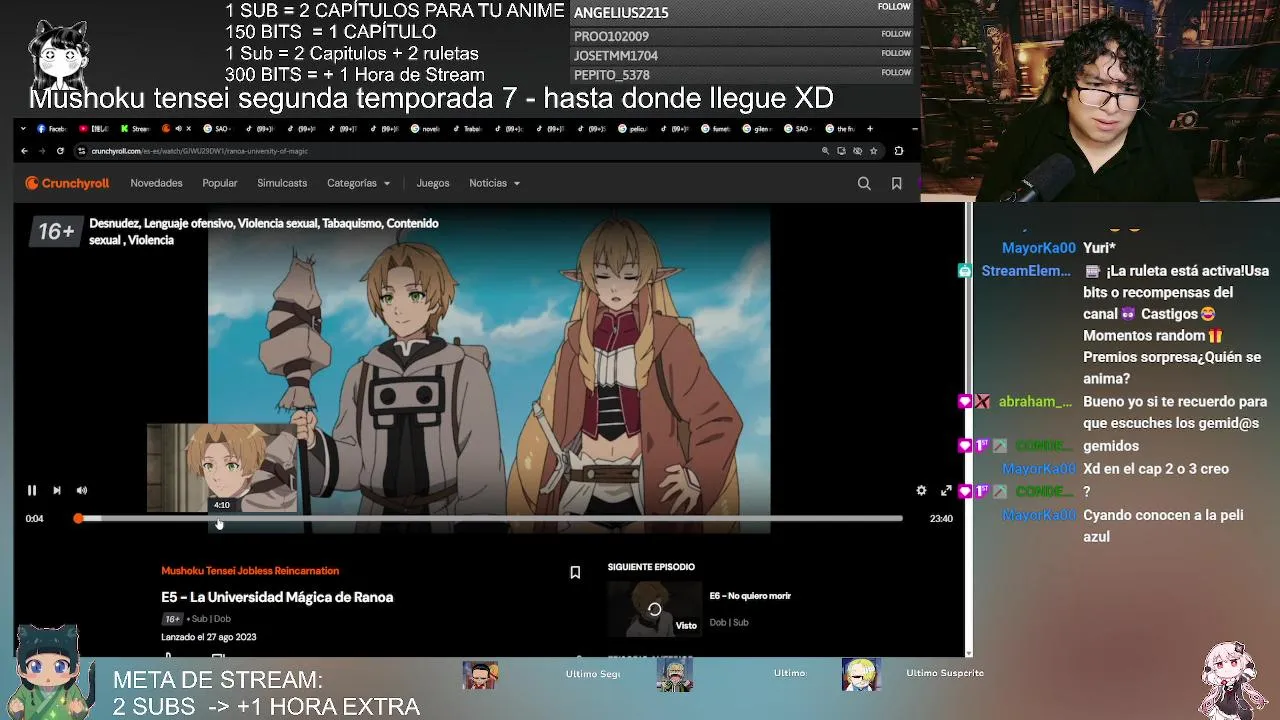Switch to the Facebook browser tab
This screenshot has height=720, width=1280.
pyautogui.click(x=51, y=128)
